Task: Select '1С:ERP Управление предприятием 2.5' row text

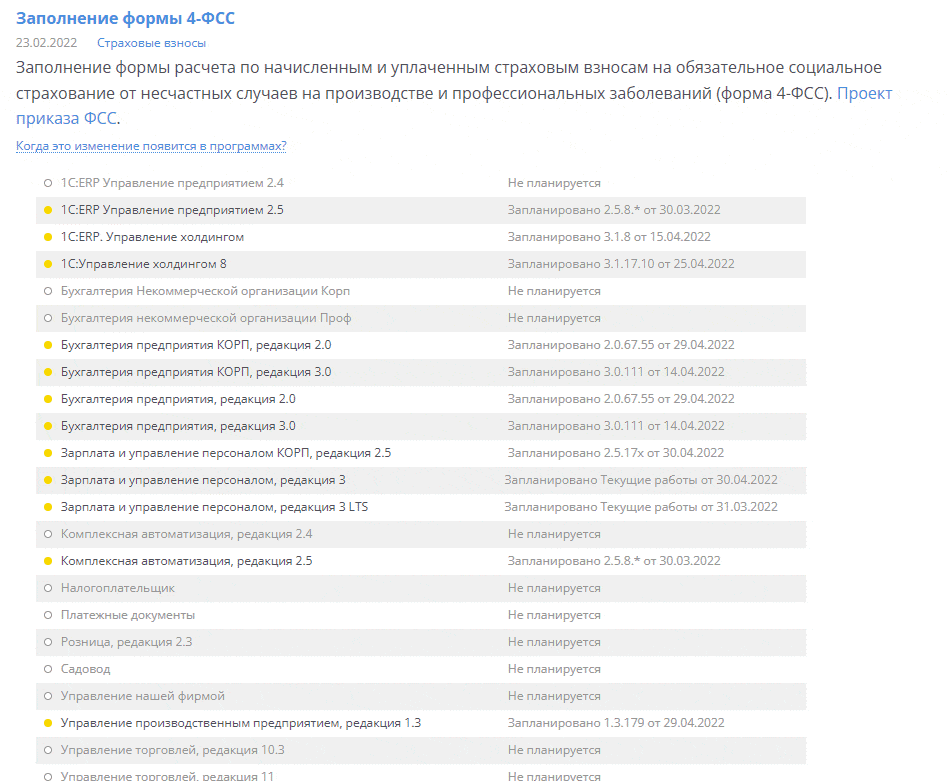Action: coord(172,210)
